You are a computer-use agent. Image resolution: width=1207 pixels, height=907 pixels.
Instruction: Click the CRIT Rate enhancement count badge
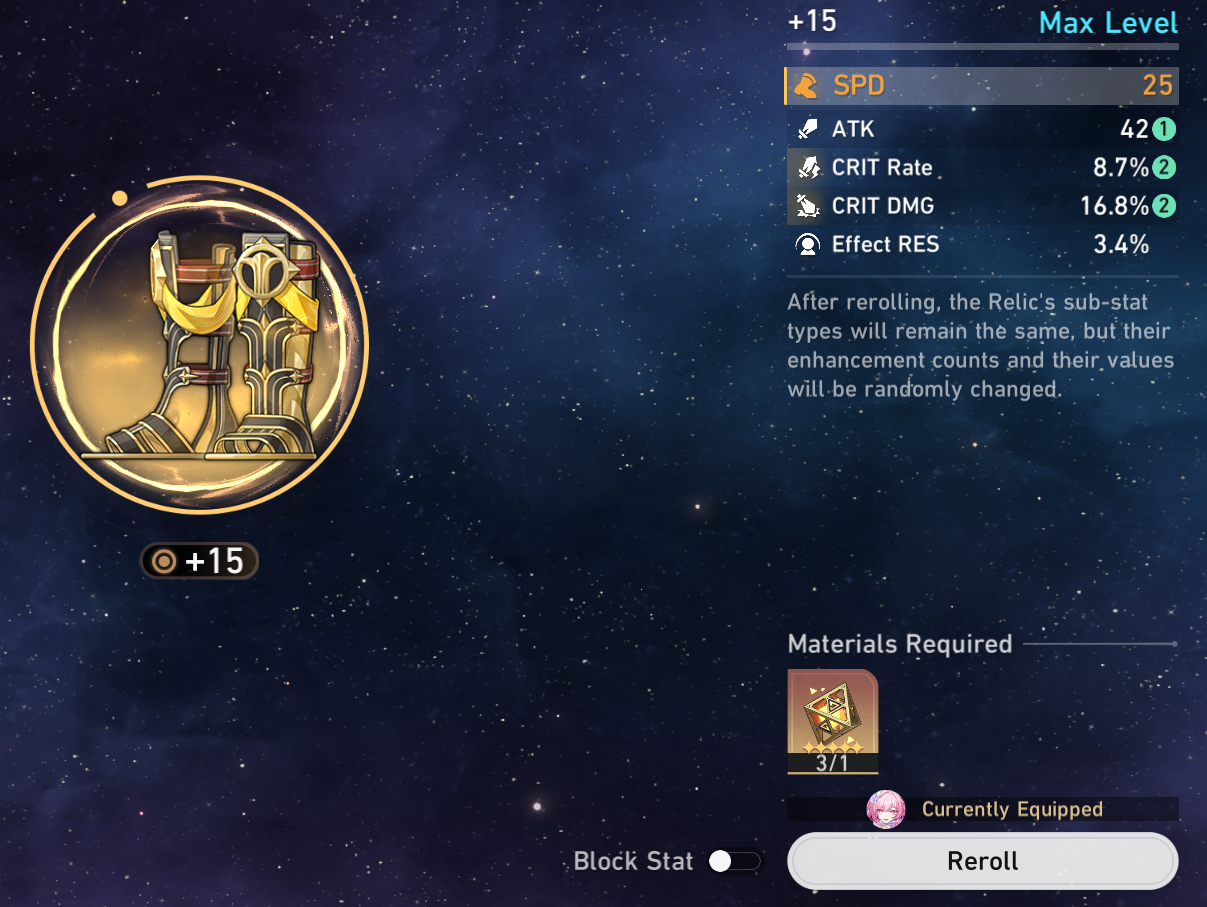1163,168
